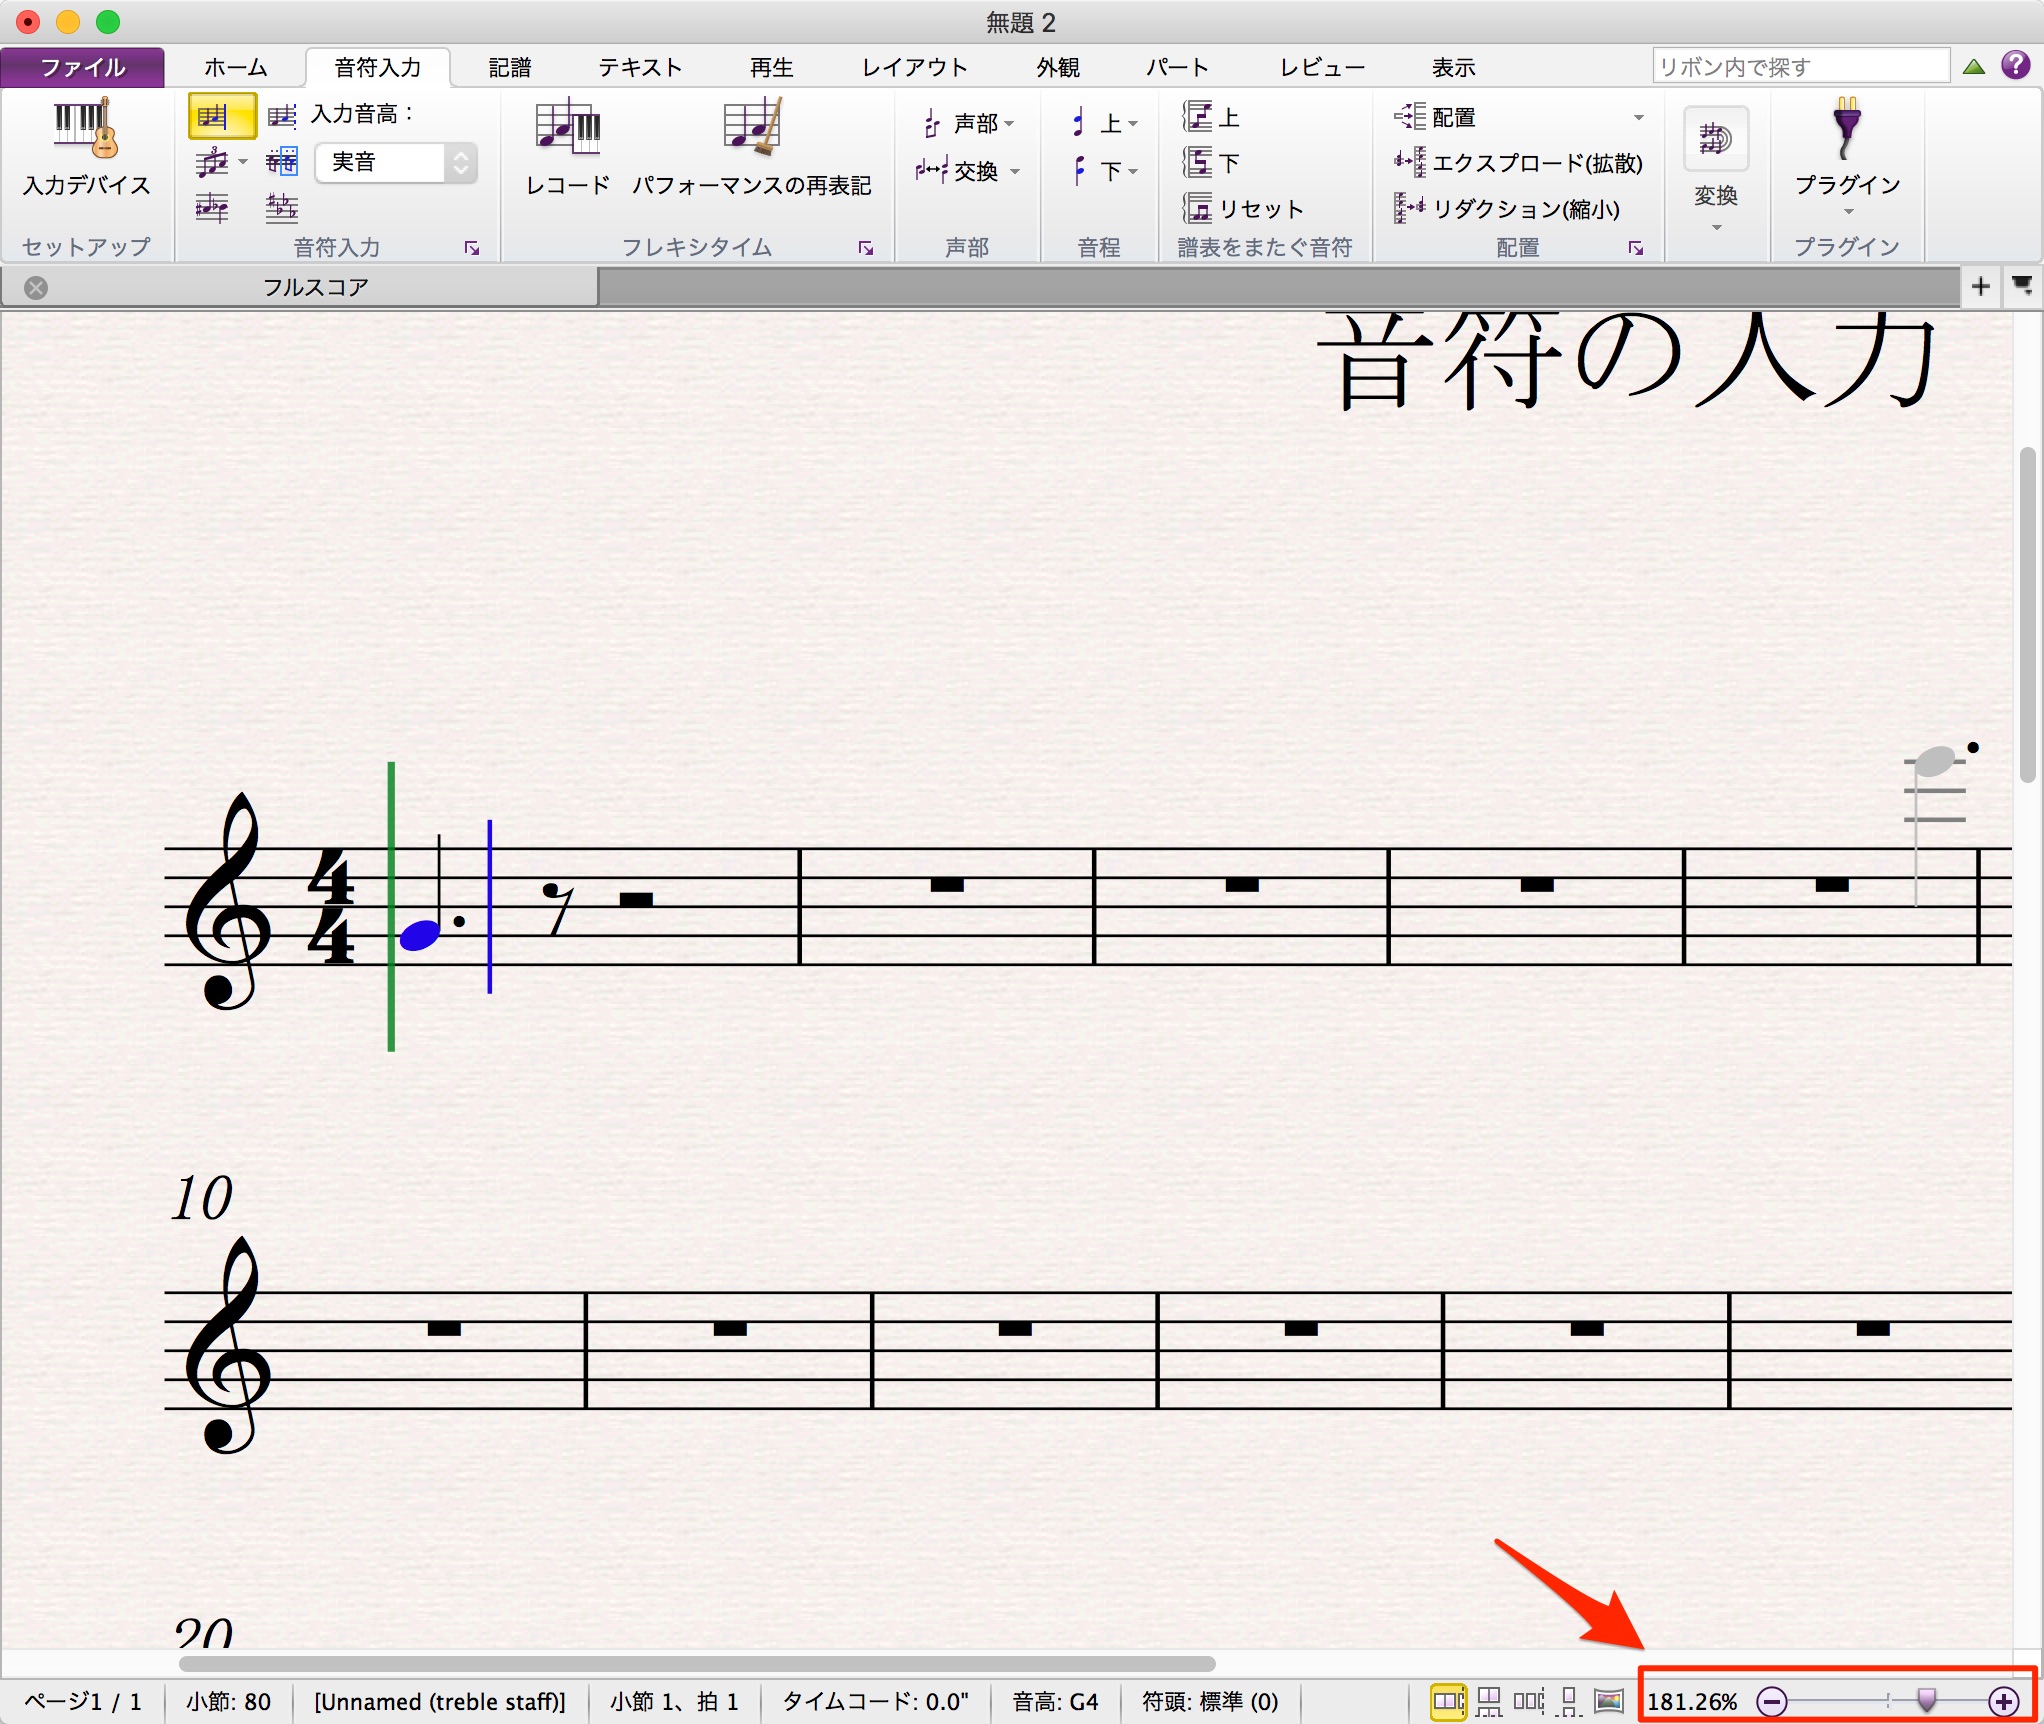Click the zoom out minus button
Image resolution: width=2044 pixels, height=1724 pixels.
coord(1771,1701)
